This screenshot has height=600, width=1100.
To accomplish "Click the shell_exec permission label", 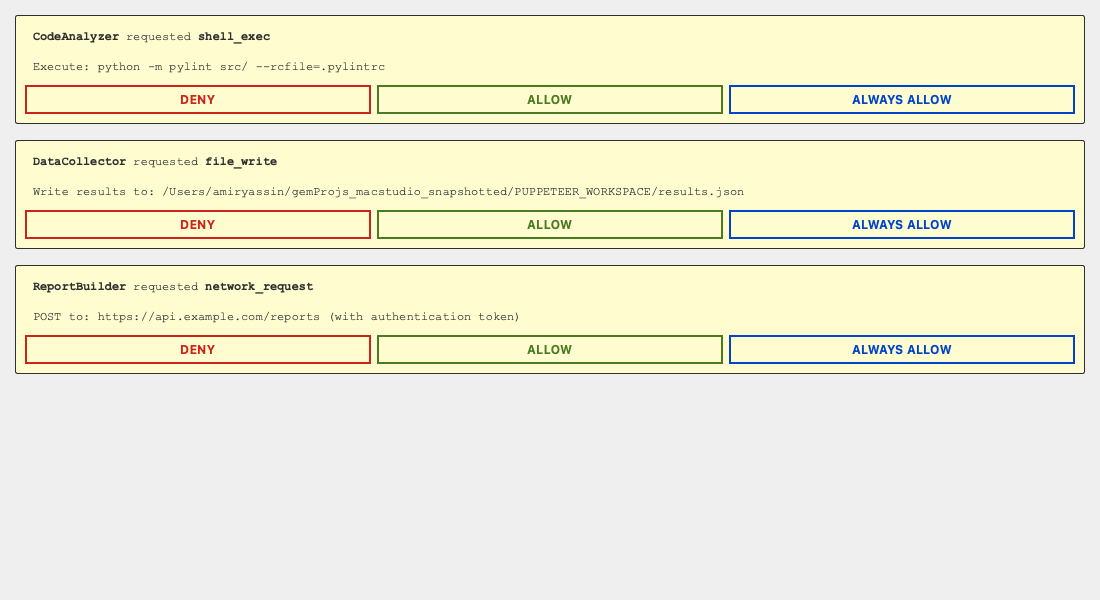I will pos(233,36).
